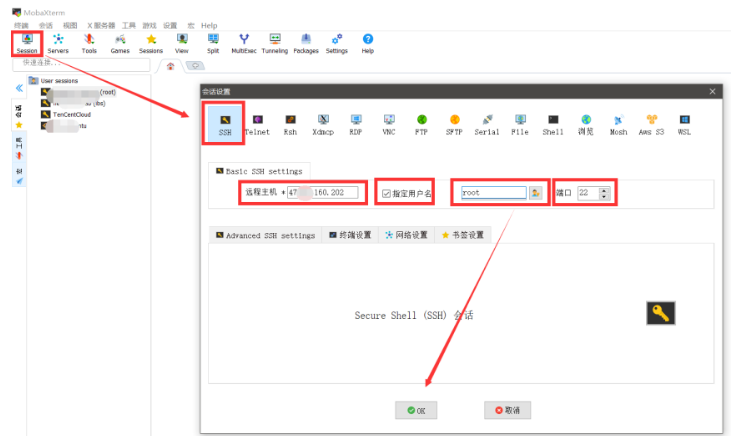This screenshot has height=436, width=731.
Task: Close the 会话设置 dialog
Action: pyautogui.click(x=712, y=91)
